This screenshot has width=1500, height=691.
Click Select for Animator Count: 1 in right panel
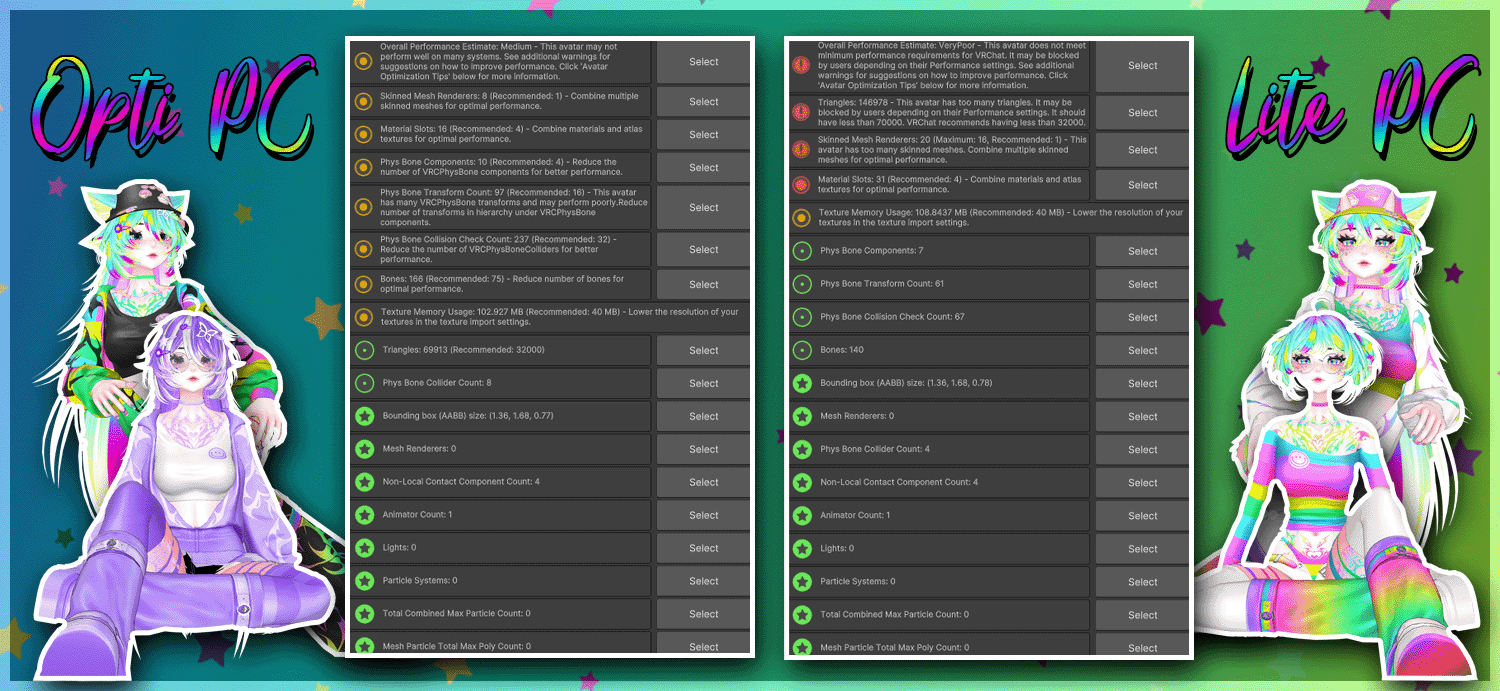[1142, 516]
